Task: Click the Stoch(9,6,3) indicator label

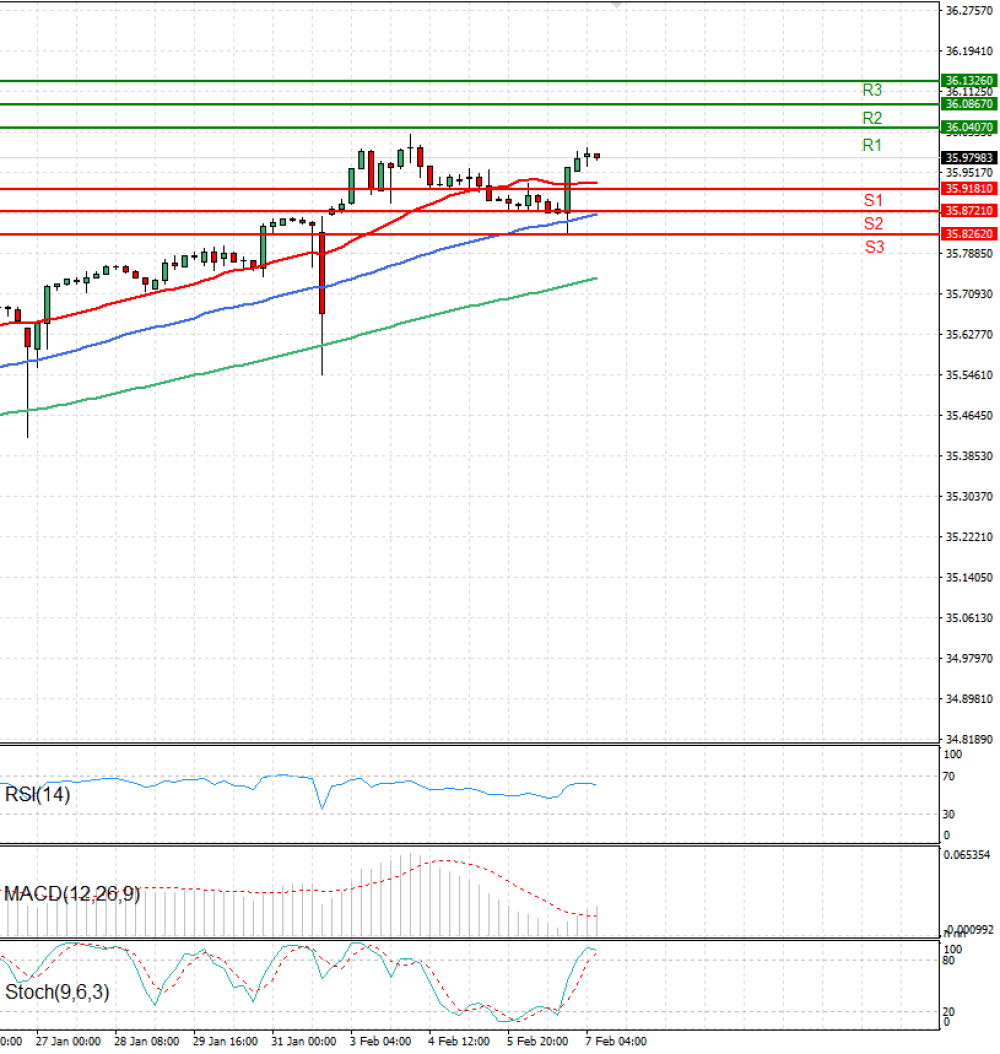Action: coord(57,992)
